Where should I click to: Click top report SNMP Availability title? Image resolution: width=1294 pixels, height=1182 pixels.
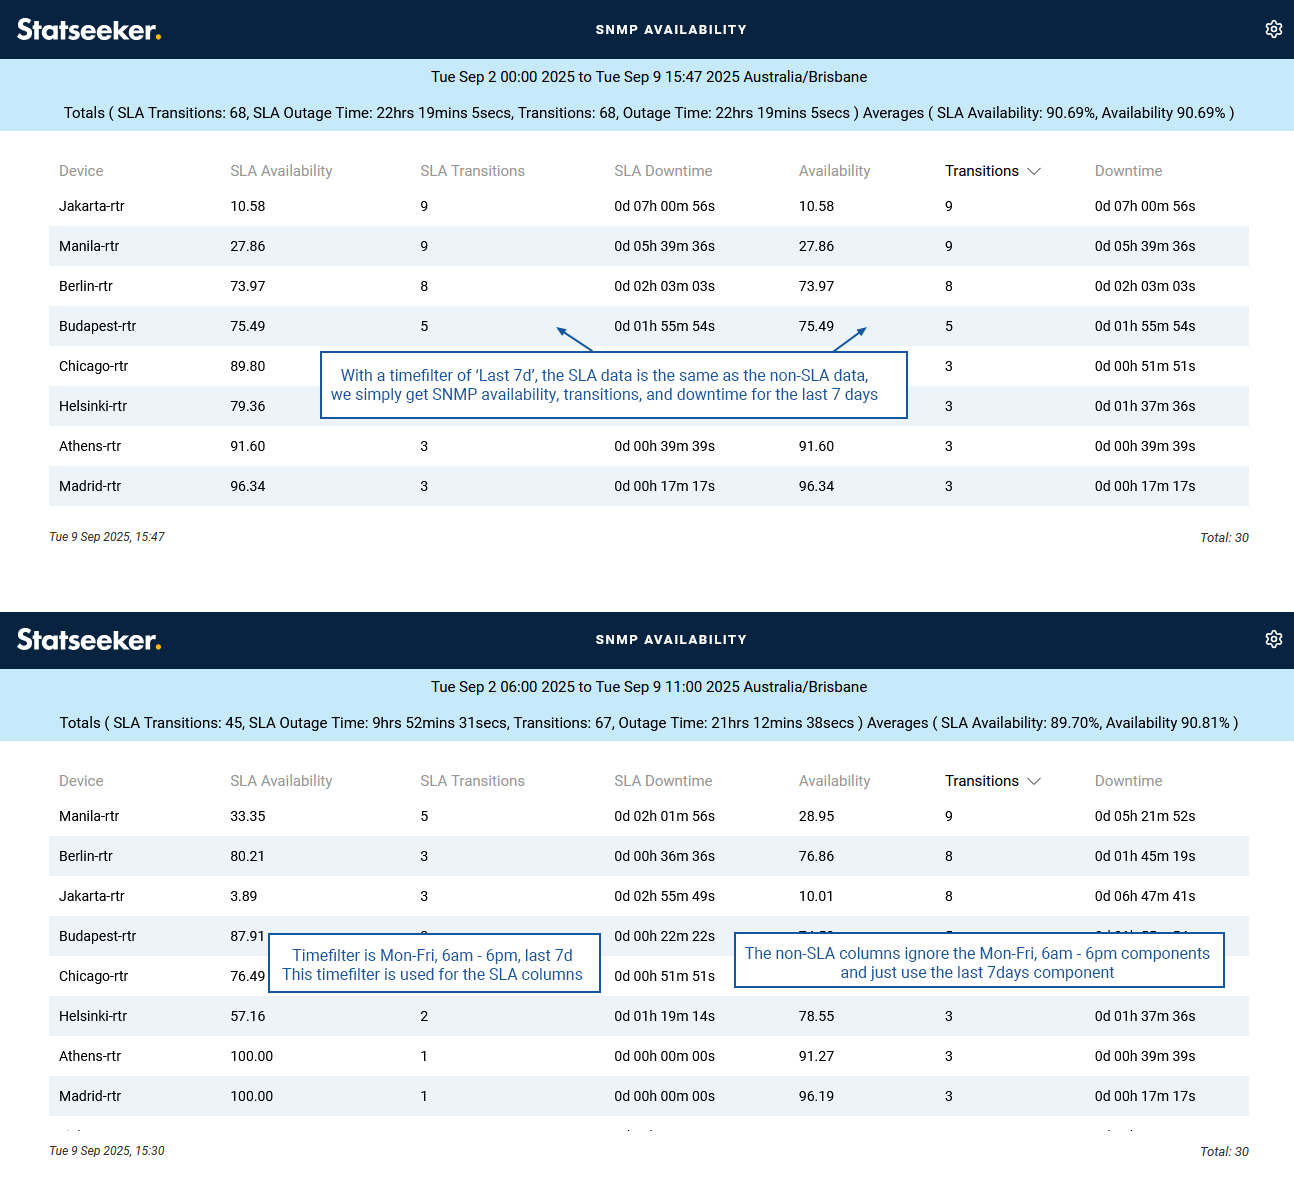coord(671,30)
